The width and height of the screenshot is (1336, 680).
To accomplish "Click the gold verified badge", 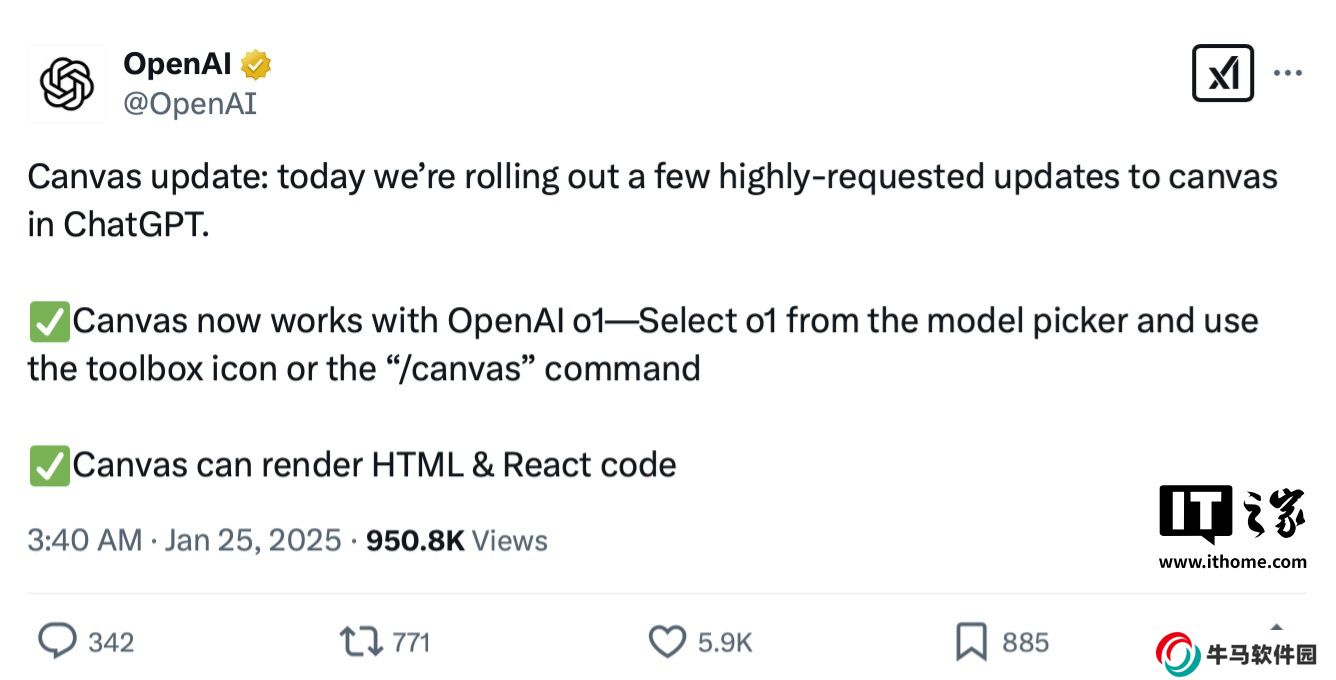I will point(256,65).
